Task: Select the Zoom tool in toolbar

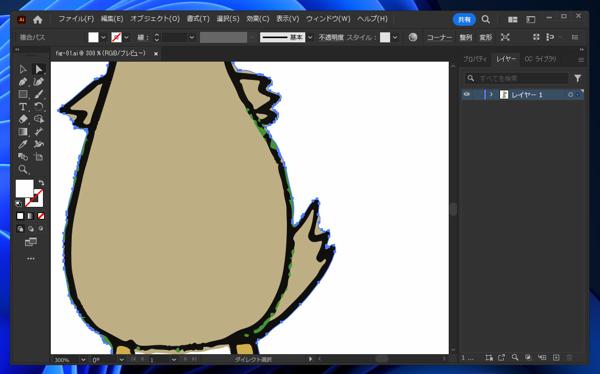Action: (x=23, y=169)
